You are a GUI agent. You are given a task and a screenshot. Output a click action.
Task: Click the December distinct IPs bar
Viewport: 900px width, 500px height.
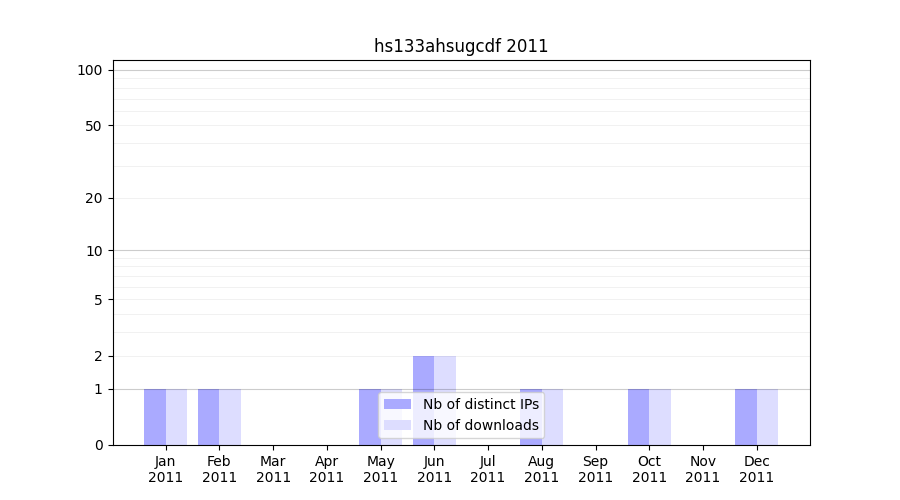745,417
